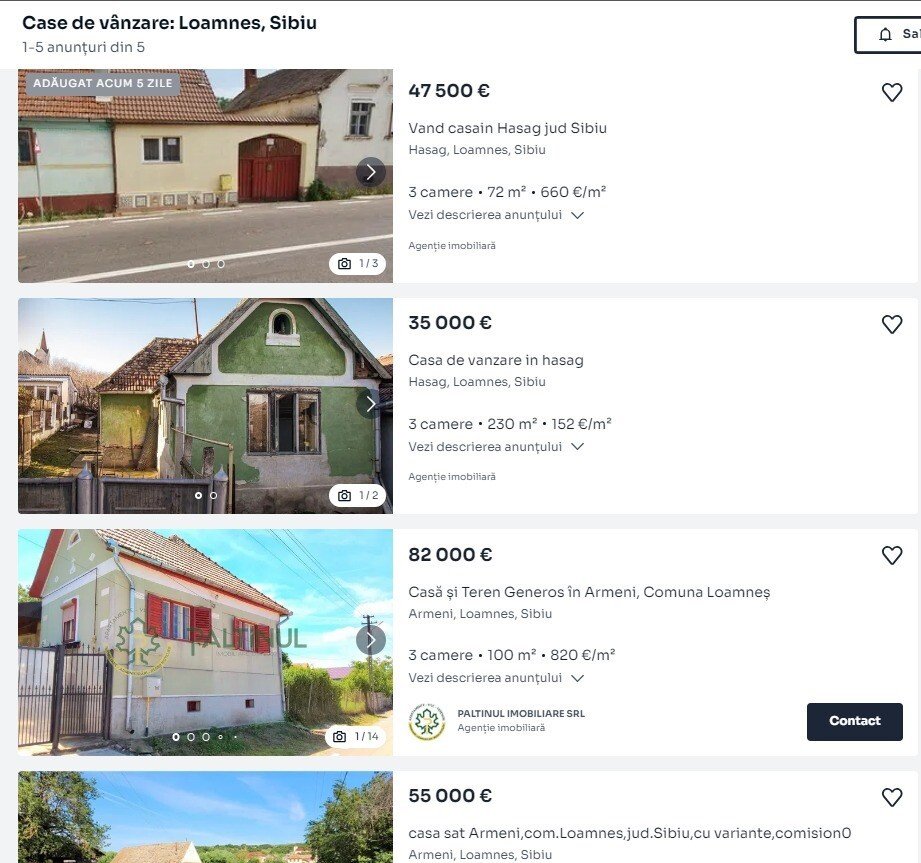Expand description of 35 000 € listing
Image resolution: width=921 pixels, height=863 pixels.
coord(496,446)
